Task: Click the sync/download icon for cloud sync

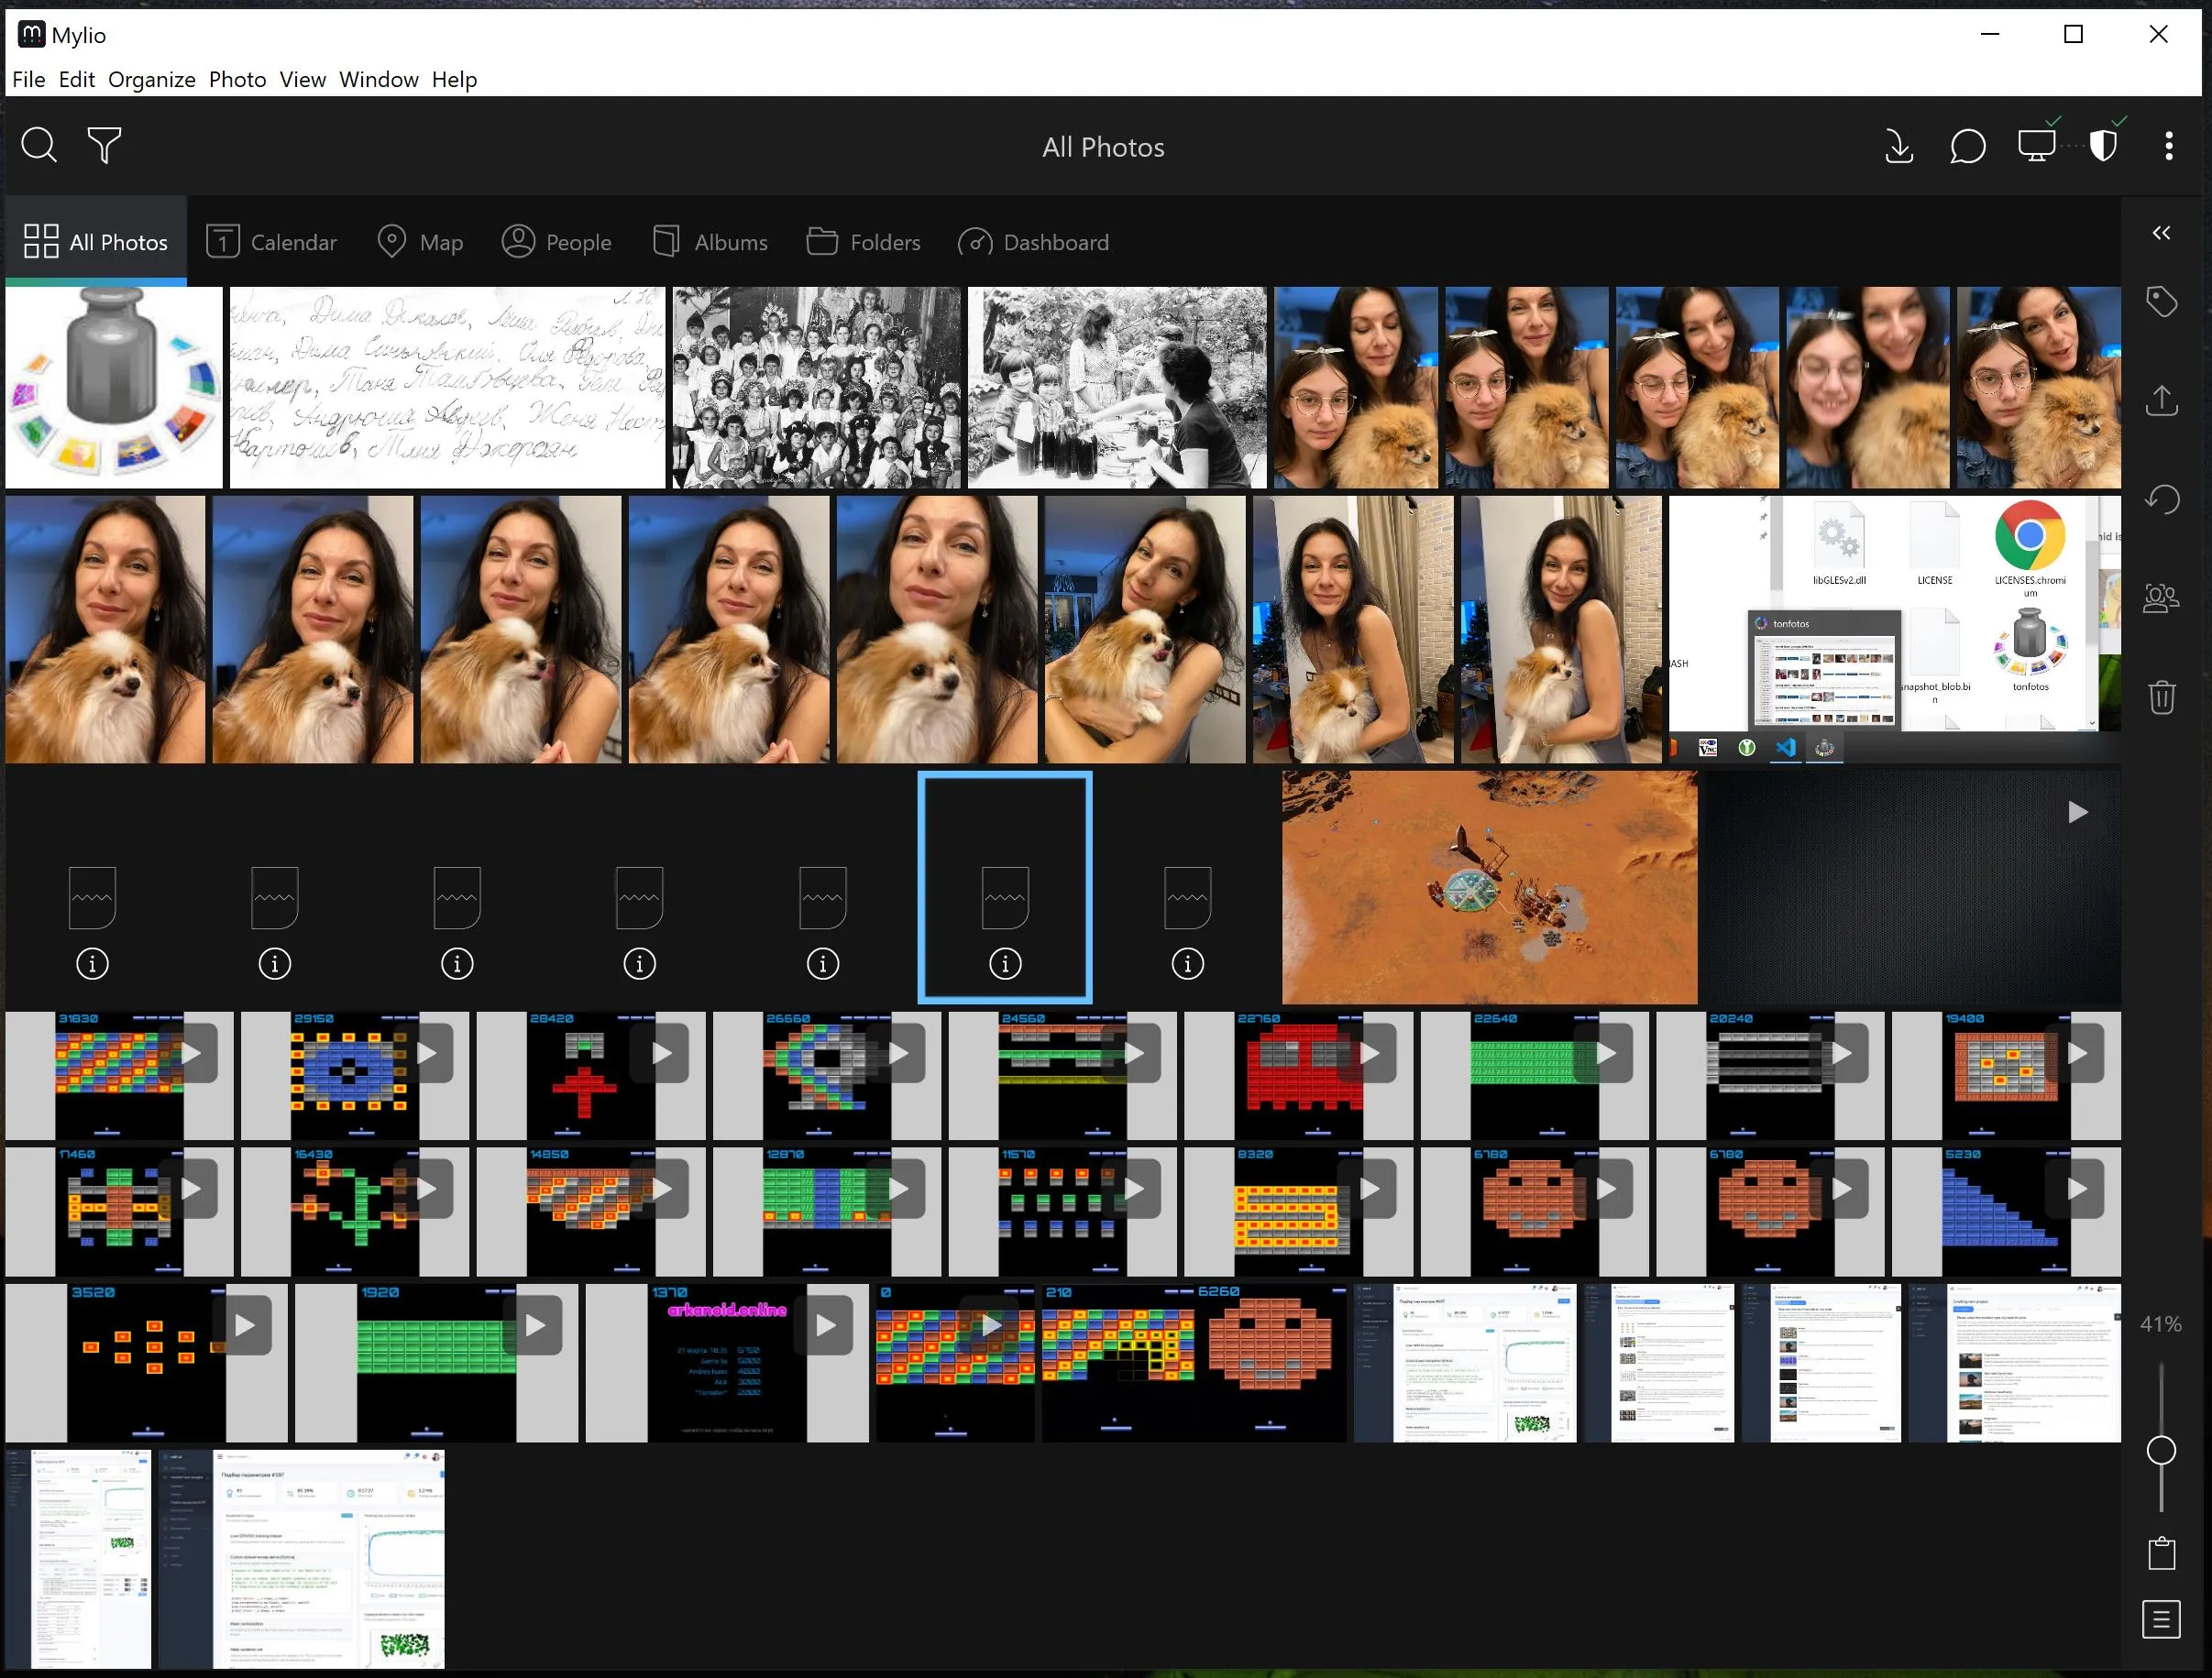Action: (x=1898, y=147)
